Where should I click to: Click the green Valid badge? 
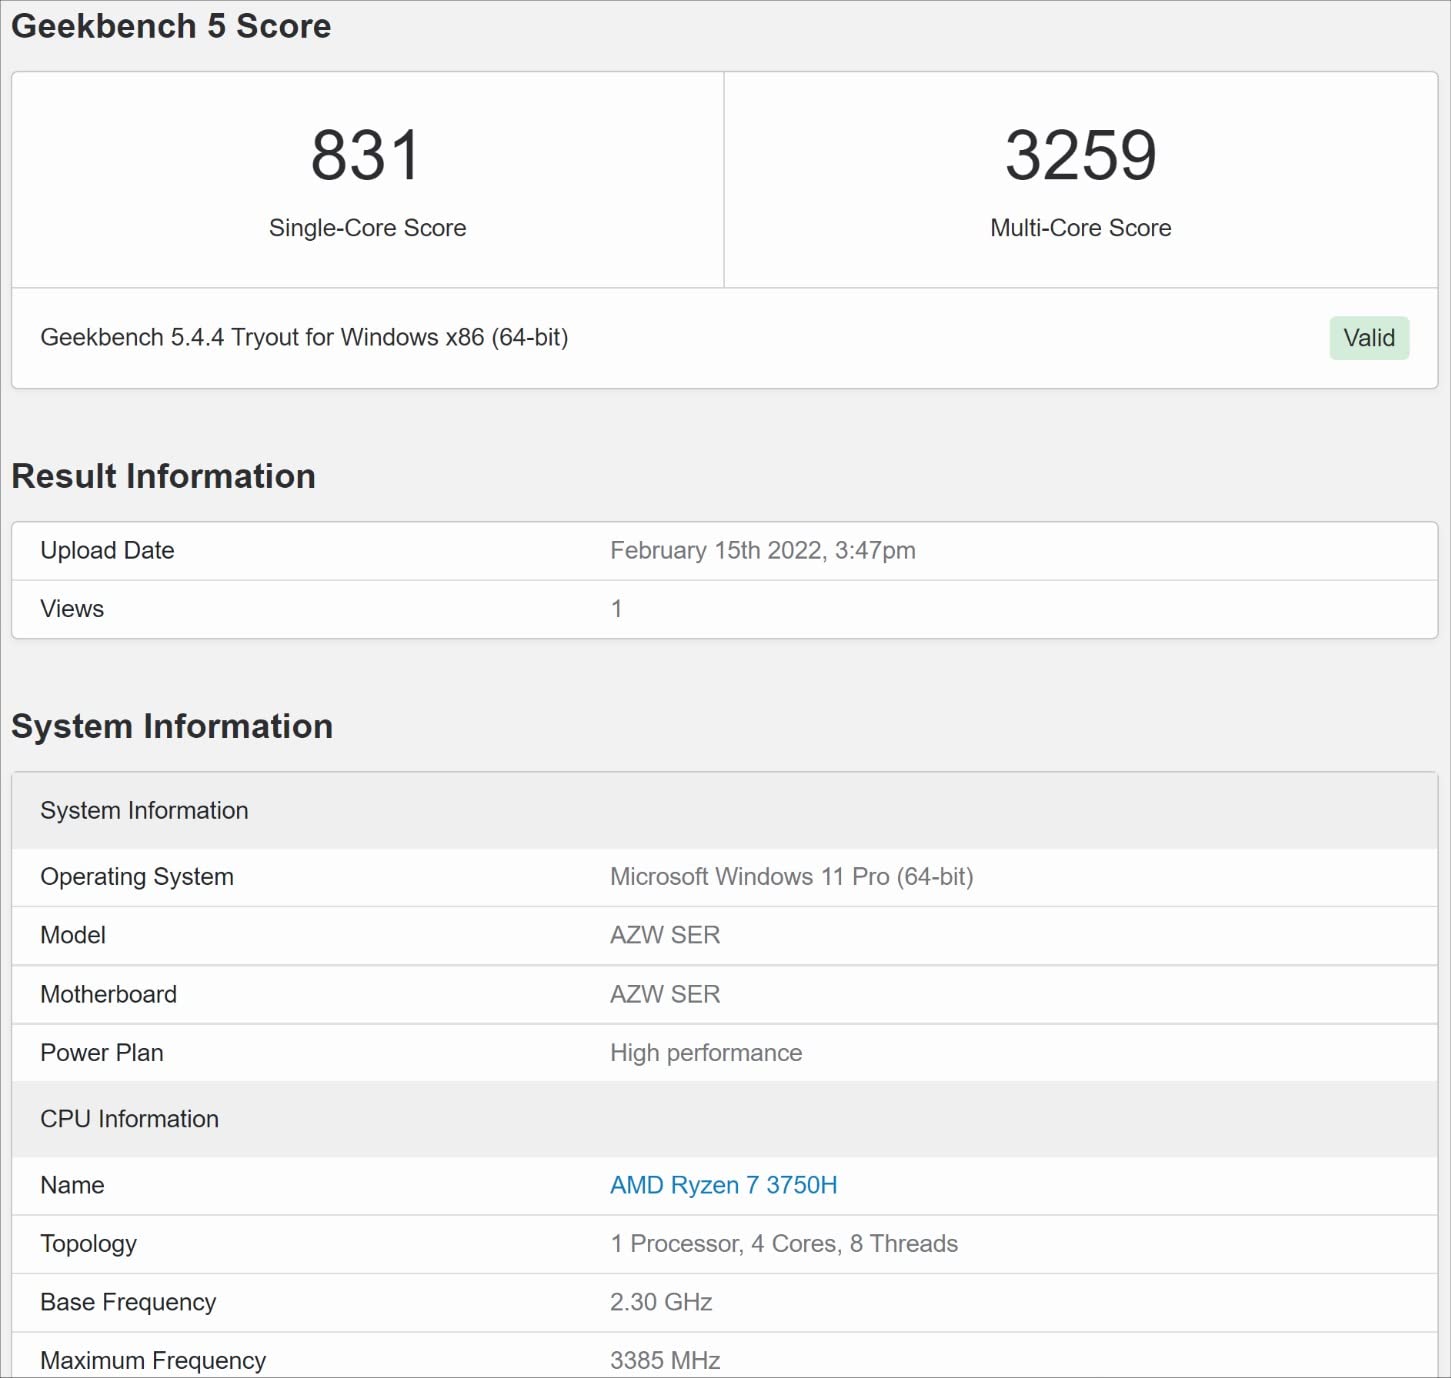pyautogui.click(x=1368, y=338)
